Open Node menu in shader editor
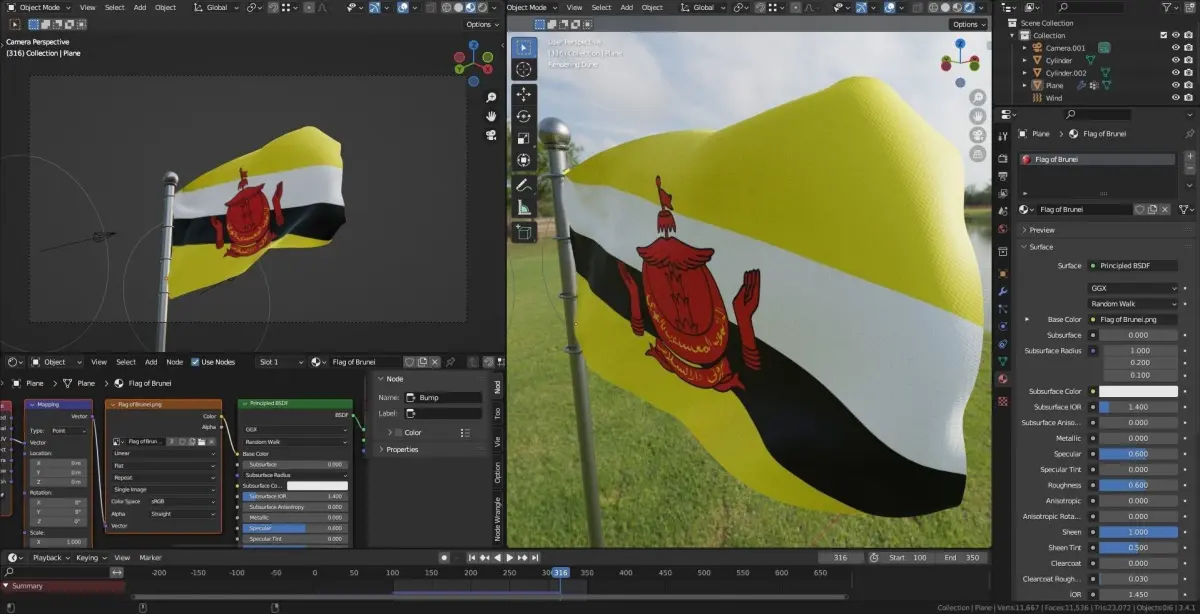 (174, 361)
